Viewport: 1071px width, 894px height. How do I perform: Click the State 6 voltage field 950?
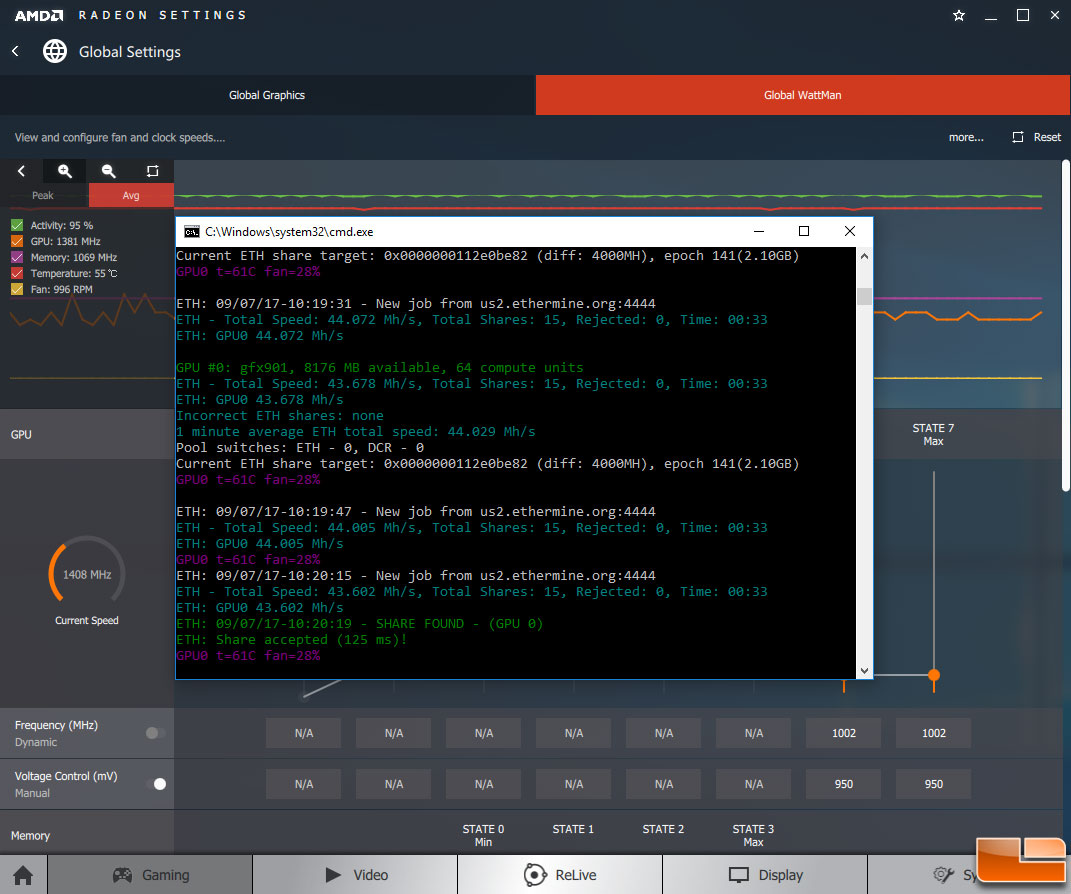pos(844,784)
